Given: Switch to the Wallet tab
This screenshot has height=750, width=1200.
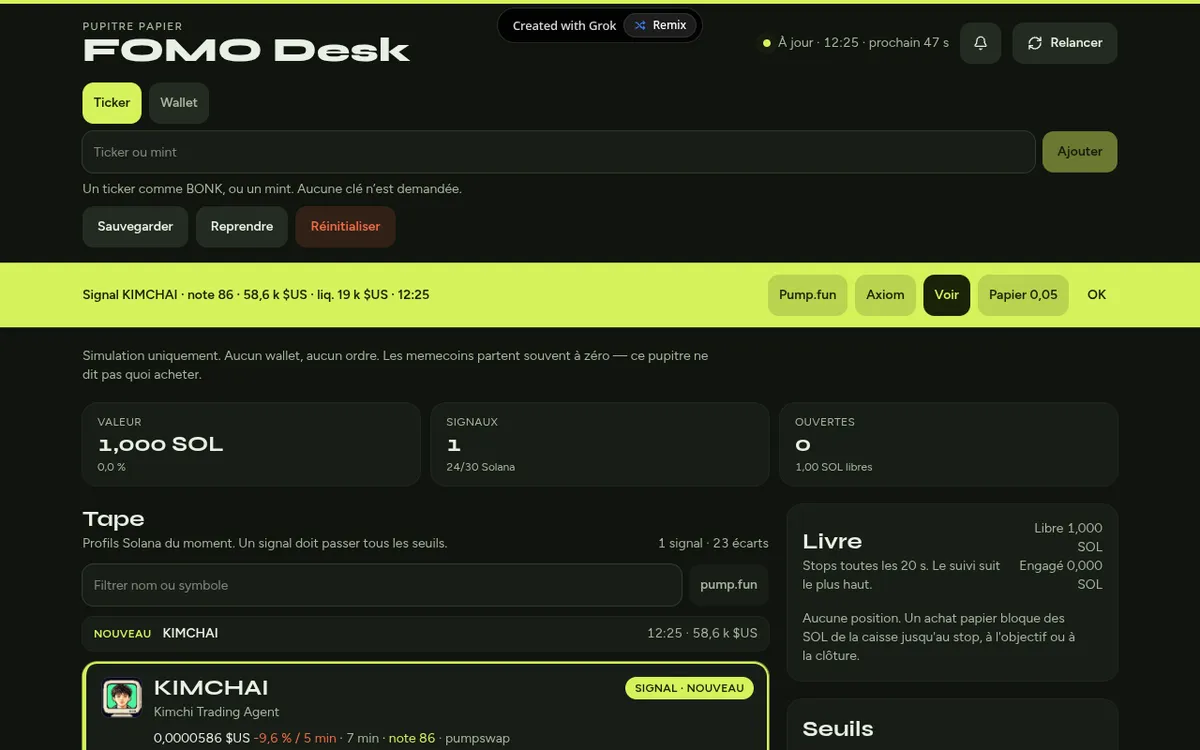Looking at the screenshot, I should pyautogui.click(x=179, y=103).
